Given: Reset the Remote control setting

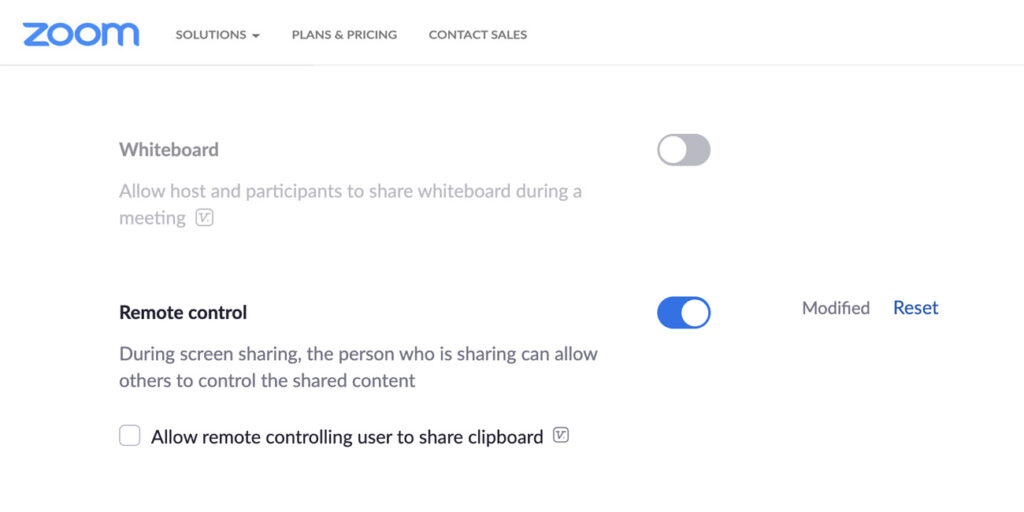Looking at the screenshot, I should (915, 308).
